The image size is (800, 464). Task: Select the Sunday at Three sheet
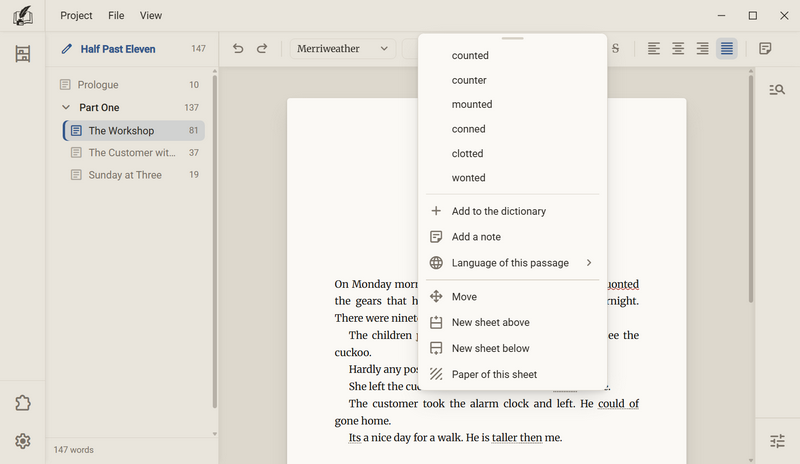pos(134,175)
